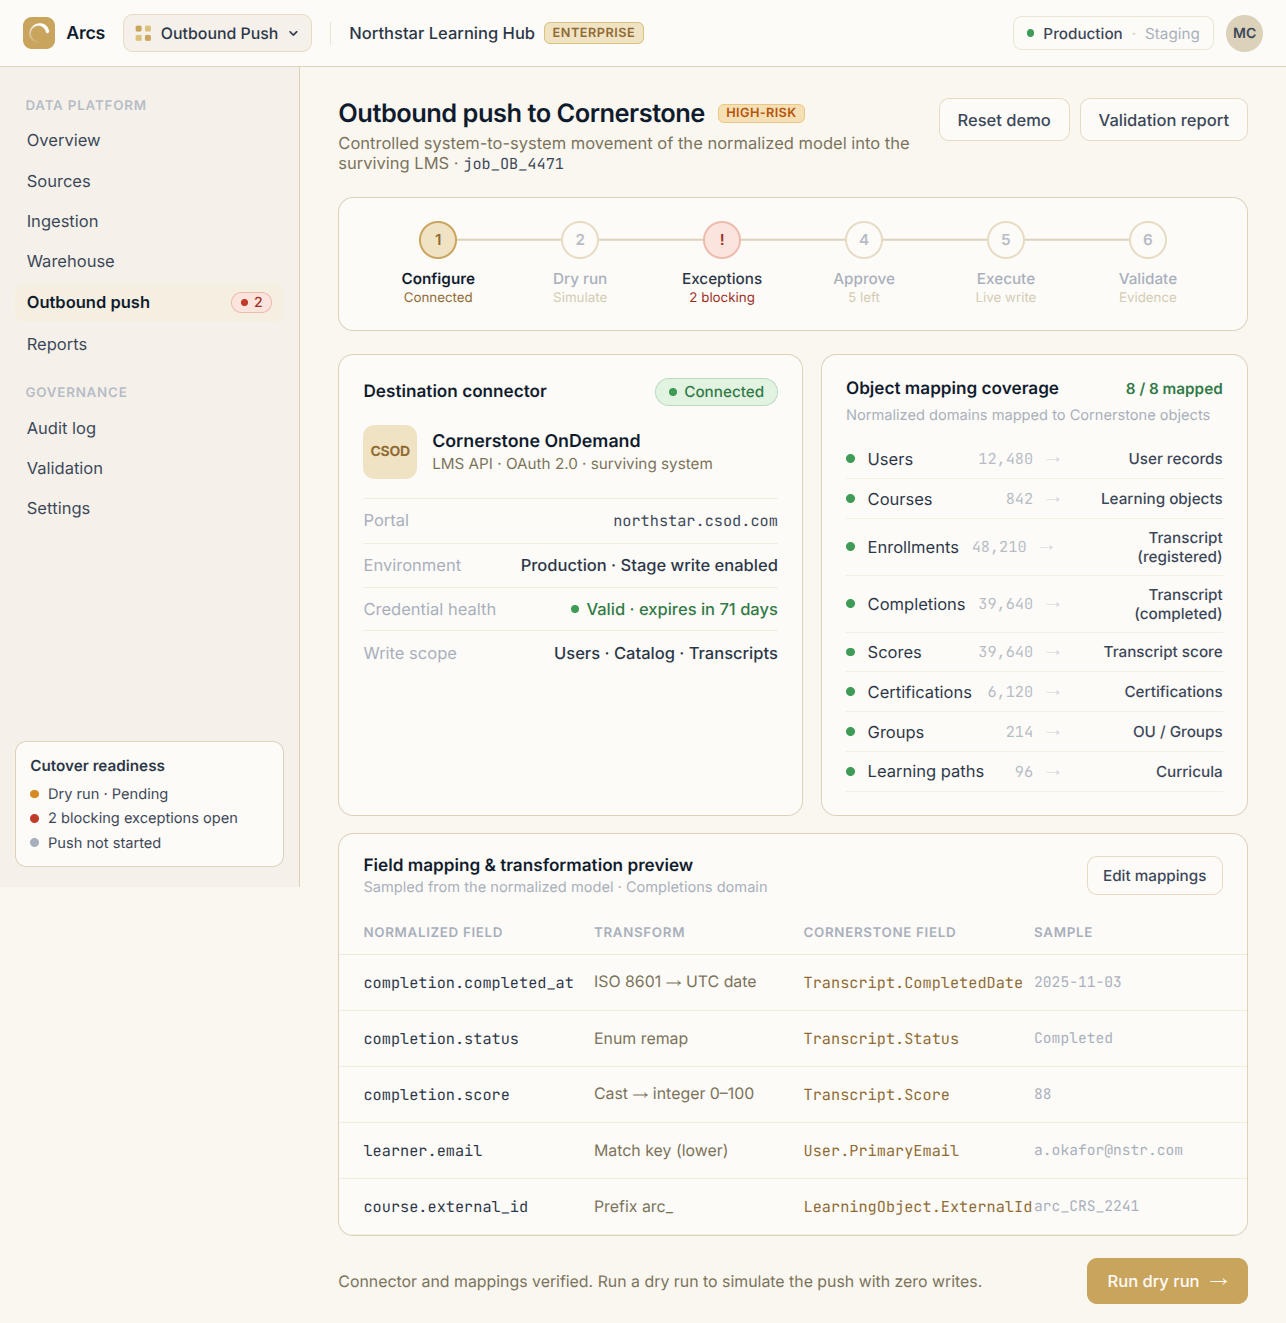Click User.PrimaryEmail Cornerstone field

click(881, 1151)
